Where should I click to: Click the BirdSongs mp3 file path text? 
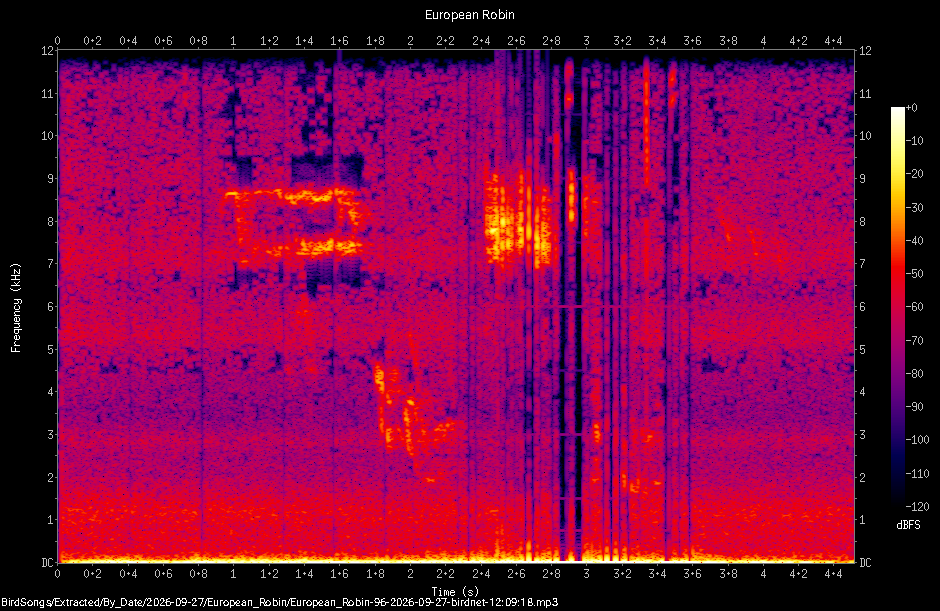279,602
